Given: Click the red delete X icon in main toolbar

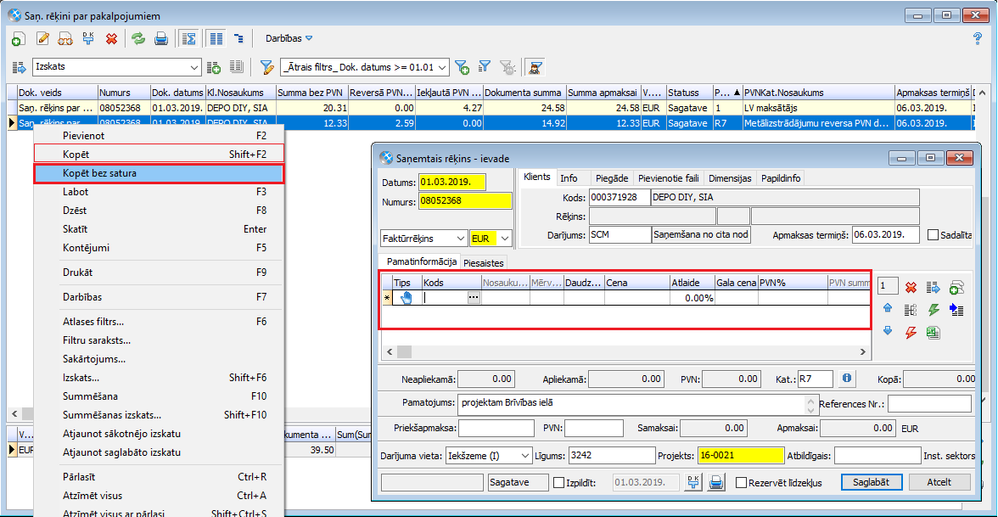Looking at the screenshot, I should pyautogui.click(x=111, y=39).
